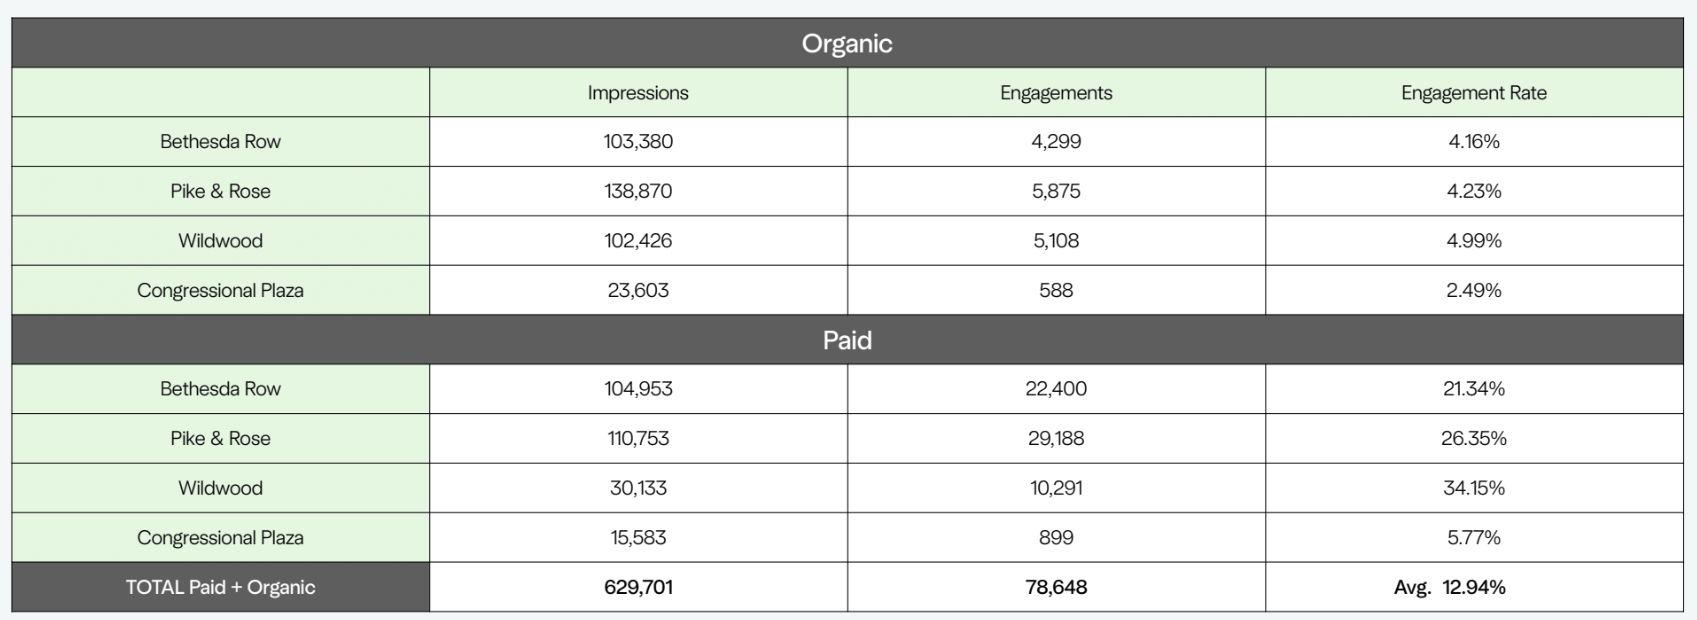Click the TOTAL Paid + Organic cell
Screen dimensions: 1697x620
[220, 587]
